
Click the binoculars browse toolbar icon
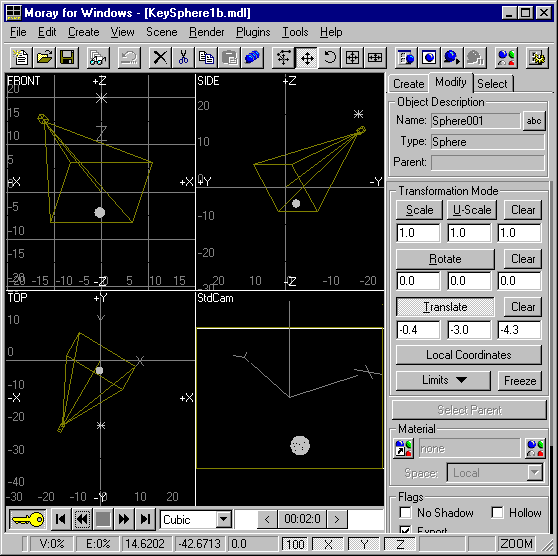[x=98, y=57]
